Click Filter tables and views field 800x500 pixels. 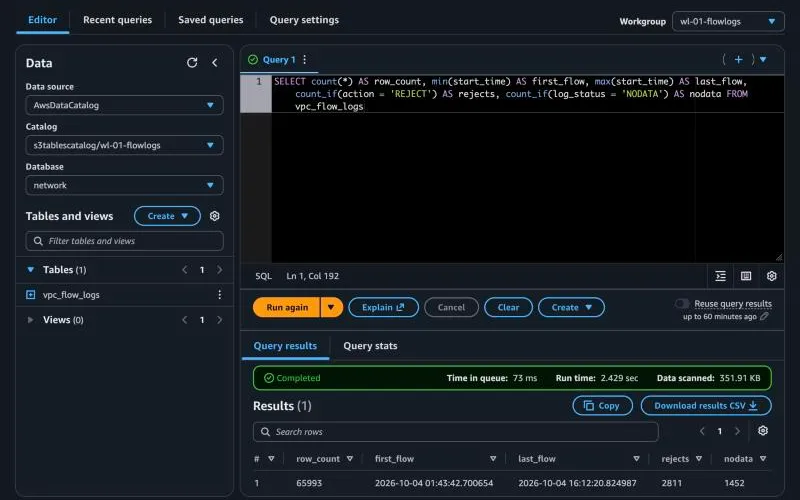click(124, 241)
